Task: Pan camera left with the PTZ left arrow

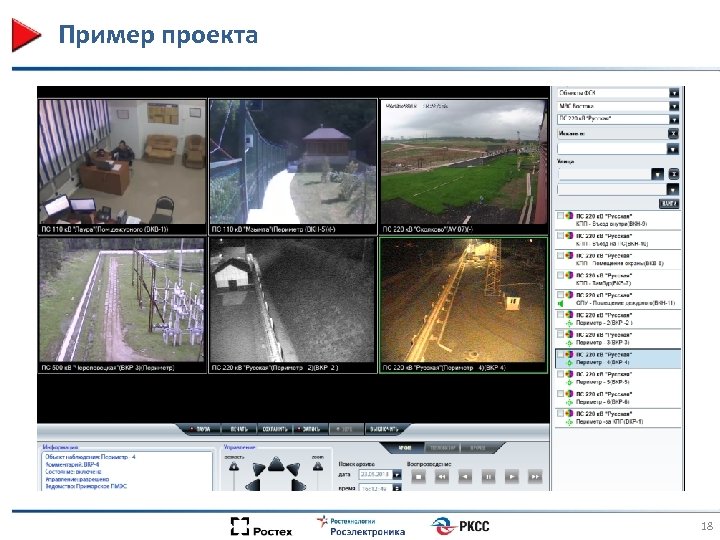Action: tap(253, 485)
